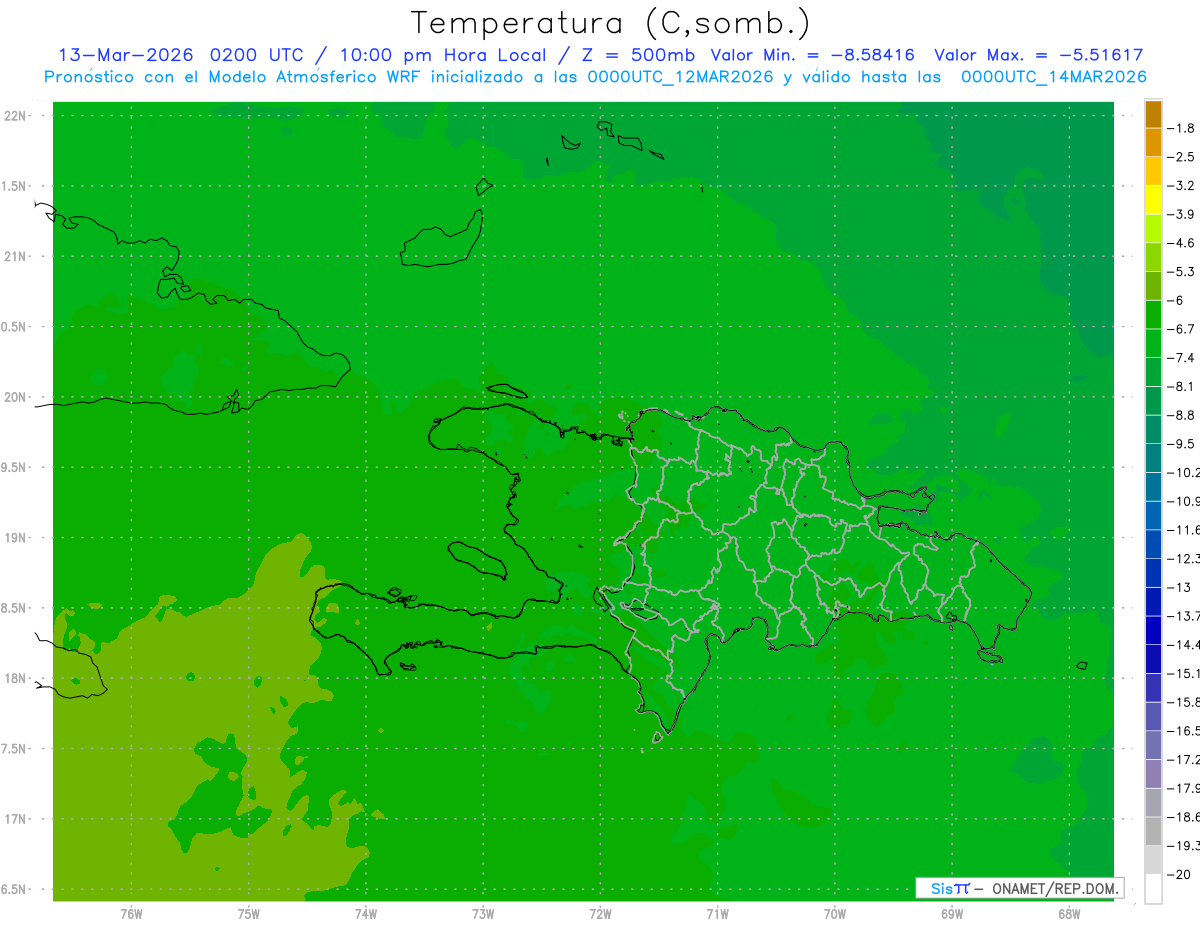Click the 73W longitude axis label
This screenshot has height=927, width=1200.
(483, 914)
